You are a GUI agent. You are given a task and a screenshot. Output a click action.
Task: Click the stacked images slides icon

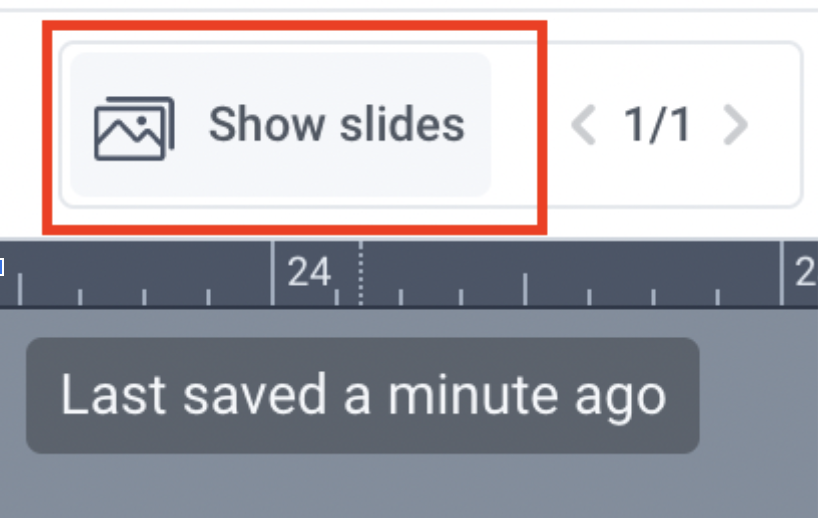point(134,127)
